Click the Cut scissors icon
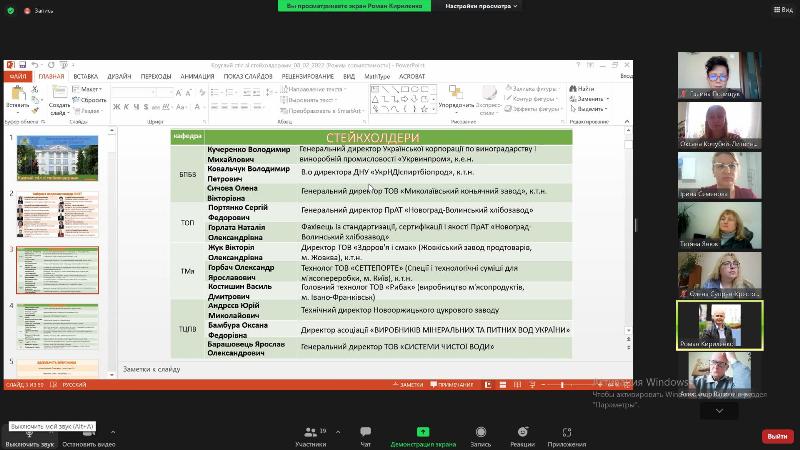Image resolution: width=800 pixels, height=450 pixels. pyautogui.click(x=35, y=89)
